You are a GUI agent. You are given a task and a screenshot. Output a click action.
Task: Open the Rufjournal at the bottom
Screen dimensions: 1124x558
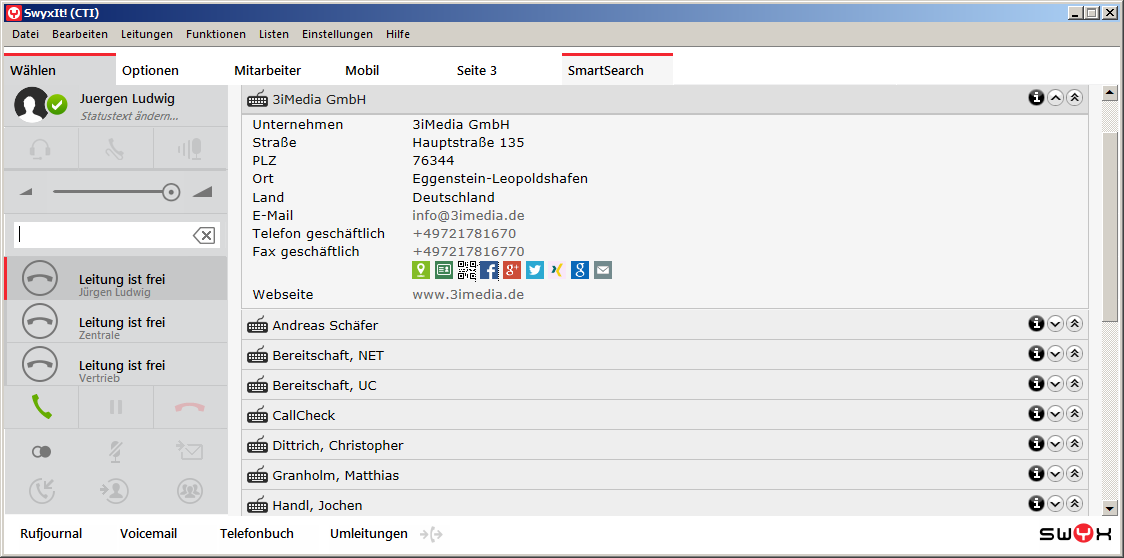(51, 534)
